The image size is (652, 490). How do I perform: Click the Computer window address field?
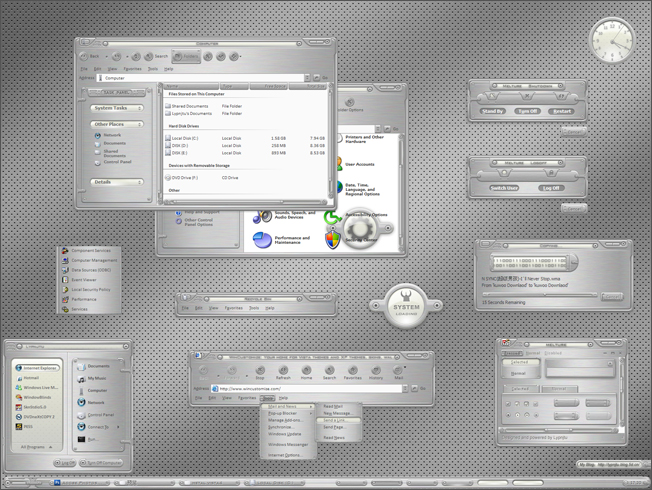200,78
